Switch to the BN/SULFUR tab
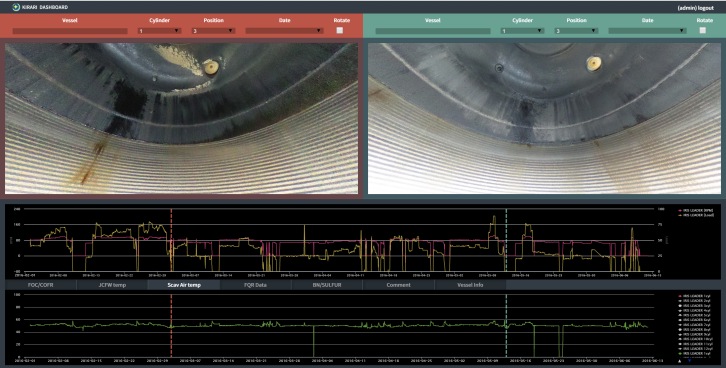 pyautogui.click(x=327, y=285)
